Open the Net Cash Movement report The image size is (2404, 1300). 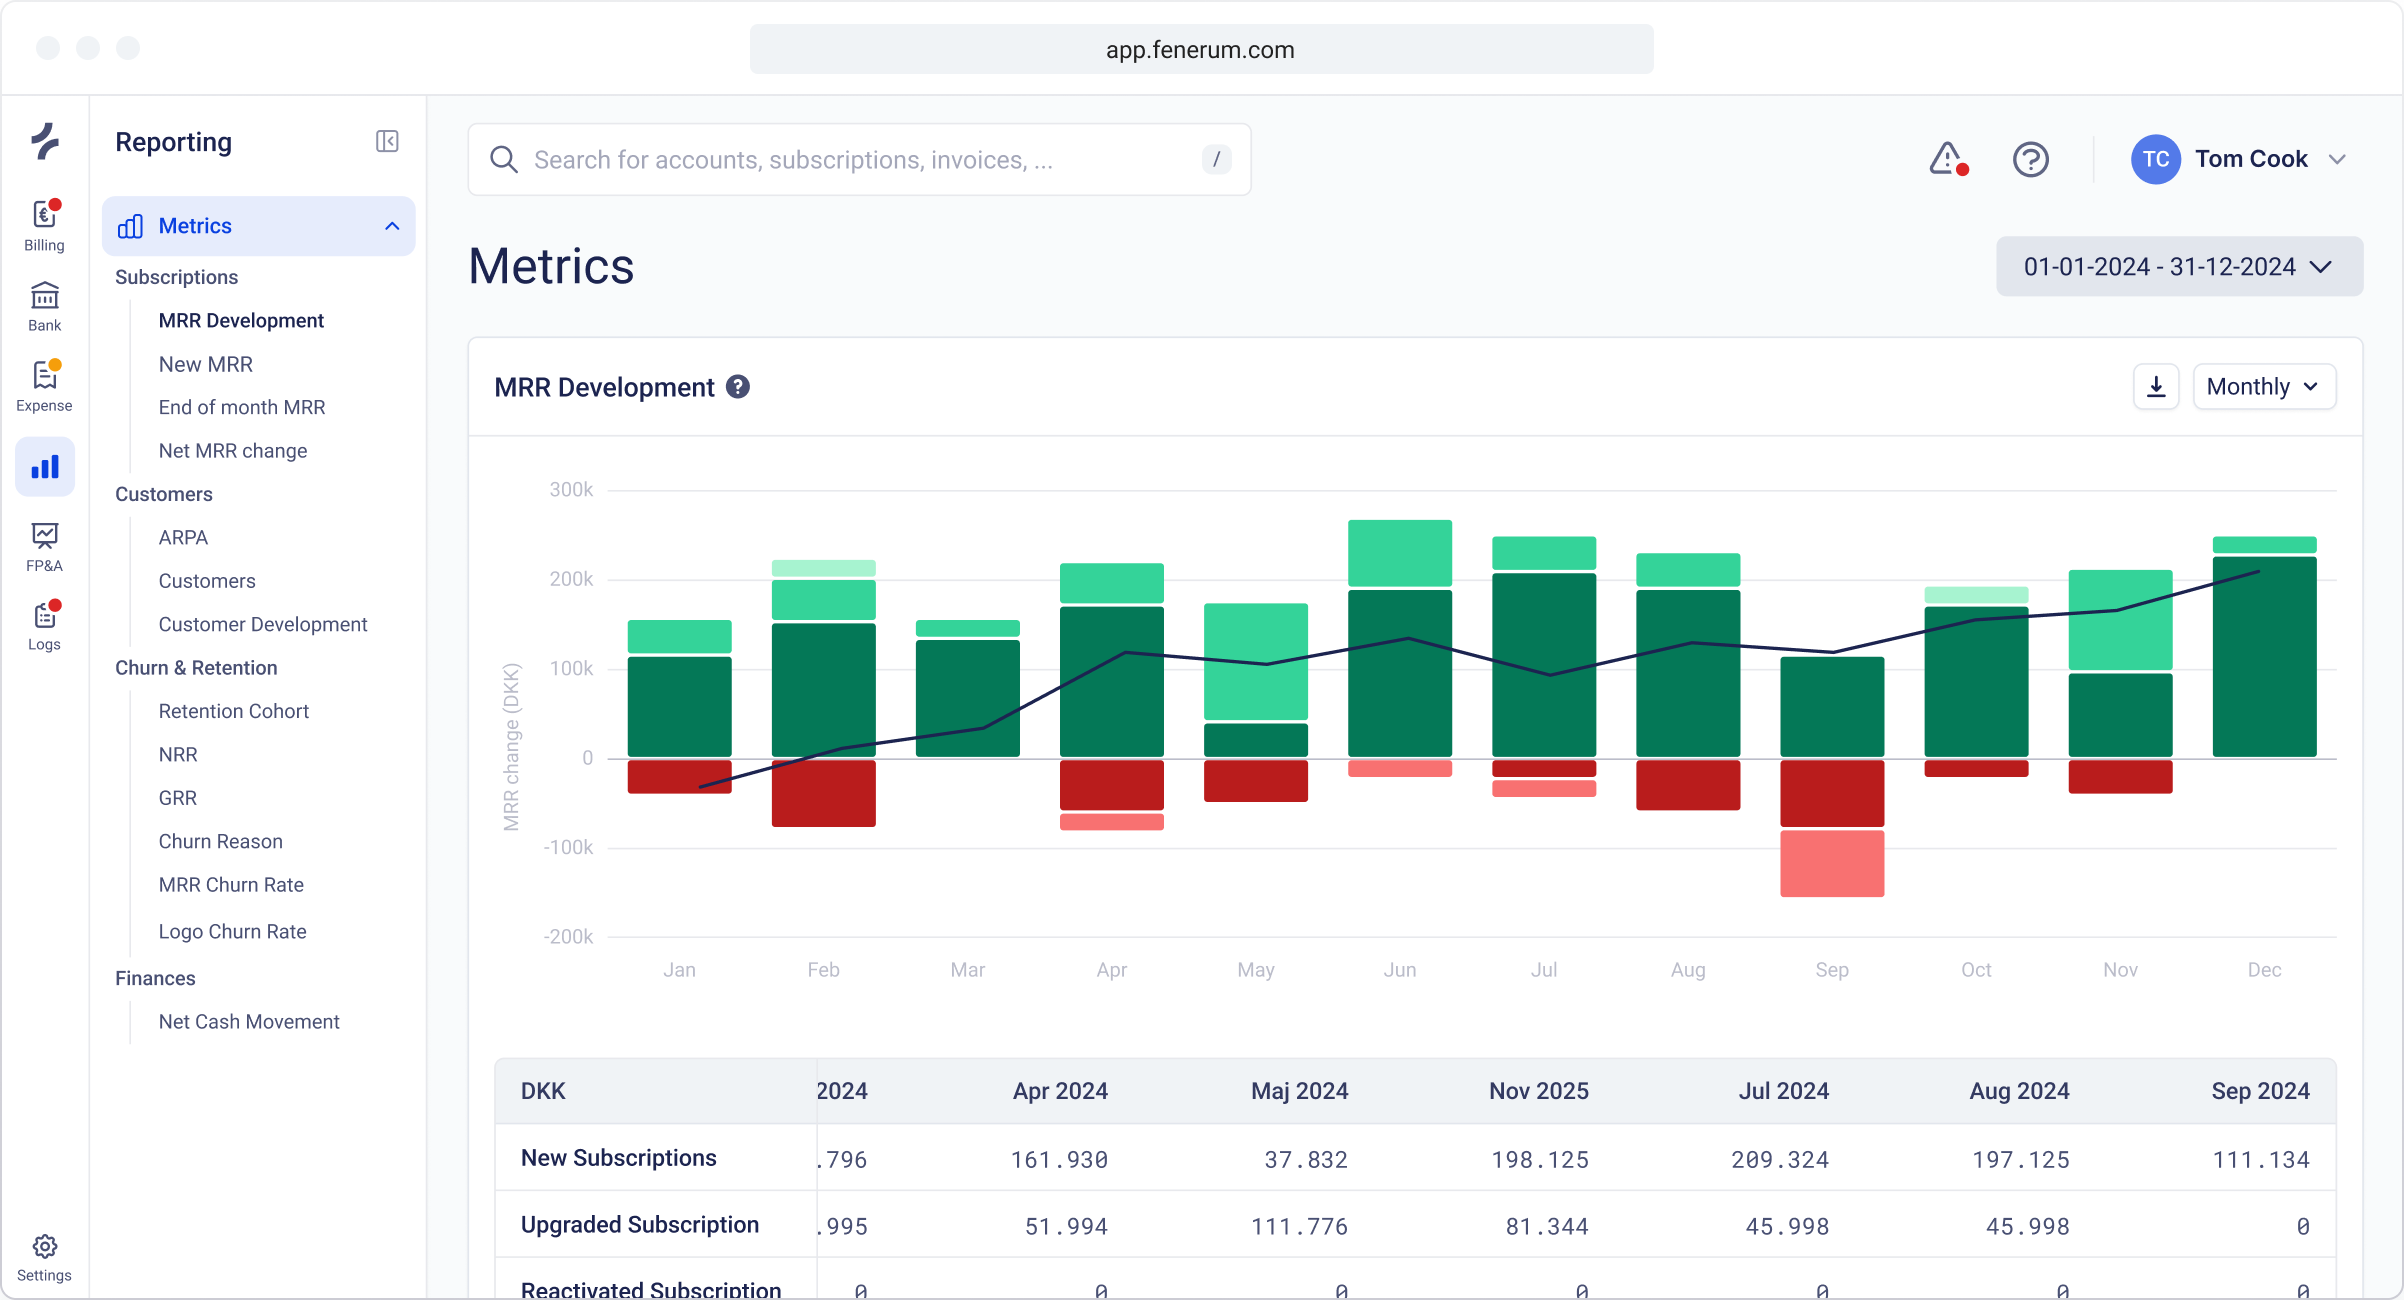coord(249,1021)
